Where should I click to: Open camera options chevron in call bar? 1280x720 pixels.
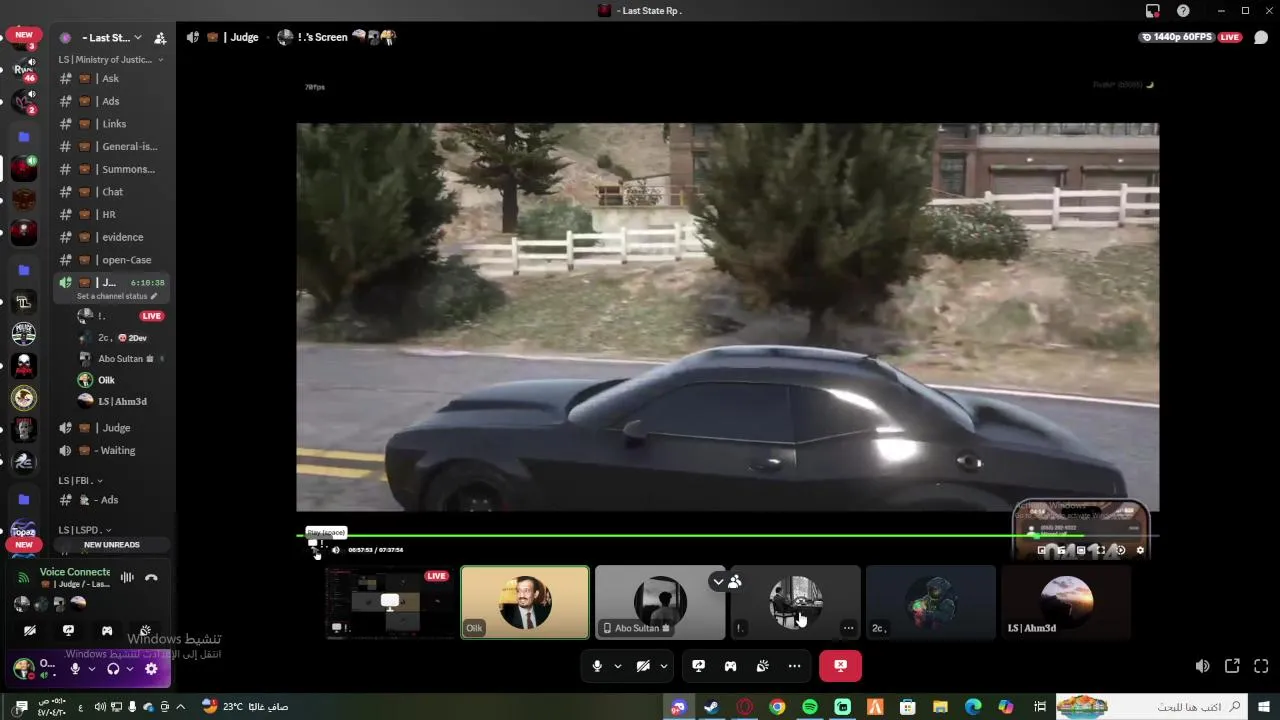[664, 666]
